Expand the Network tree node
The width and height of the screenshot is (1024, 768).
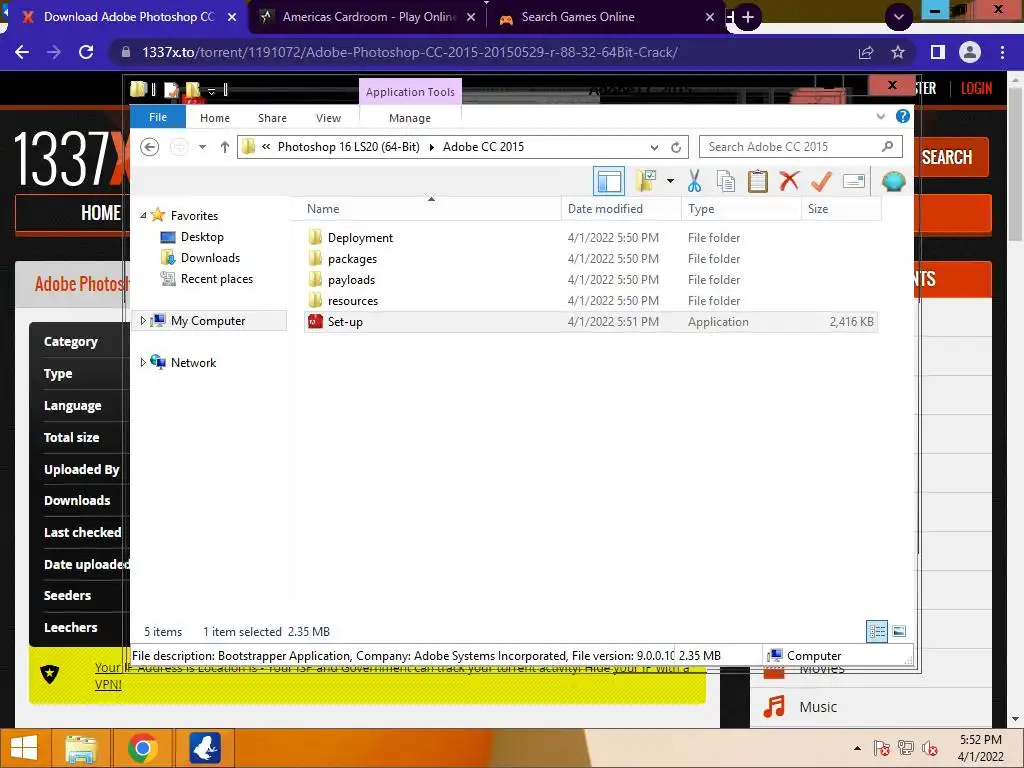143,362
